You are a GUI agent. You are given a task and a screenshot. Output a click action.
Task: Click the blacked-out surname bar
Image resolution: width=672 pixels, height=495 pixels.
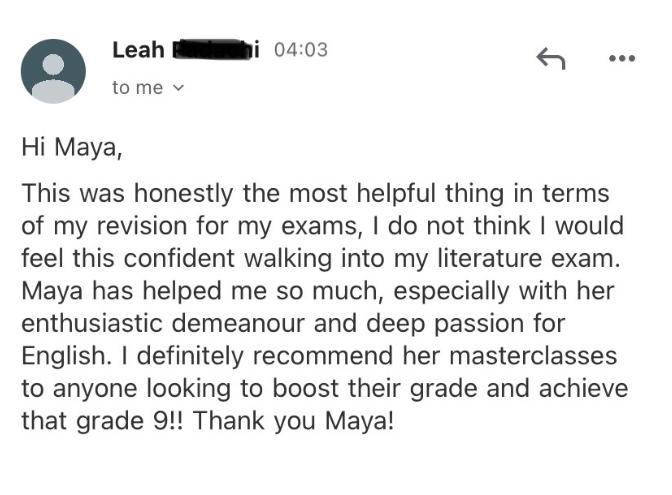click(212, 50)
